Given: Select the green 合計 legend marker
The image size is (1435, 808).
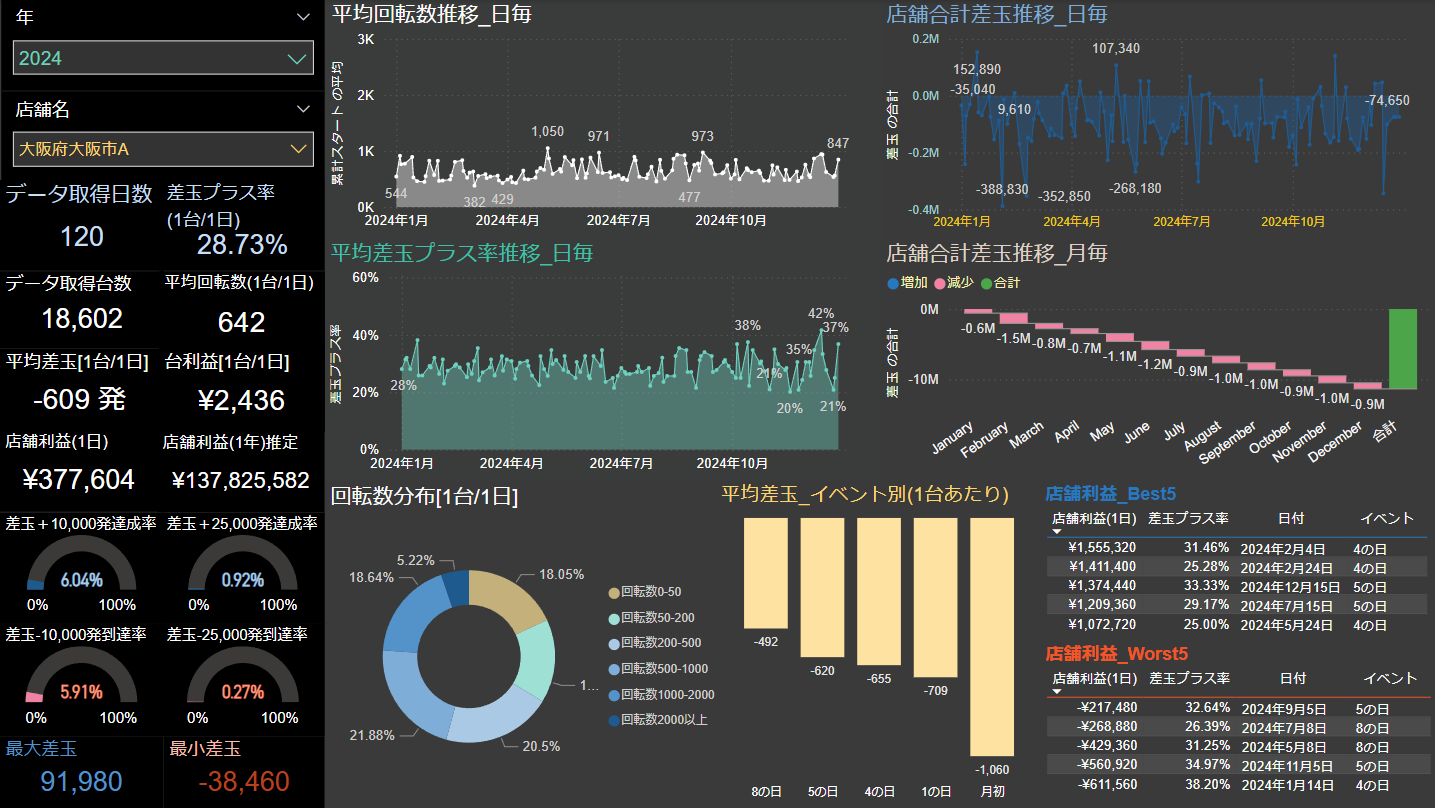Looking at the screenshot, I should 985,284.
